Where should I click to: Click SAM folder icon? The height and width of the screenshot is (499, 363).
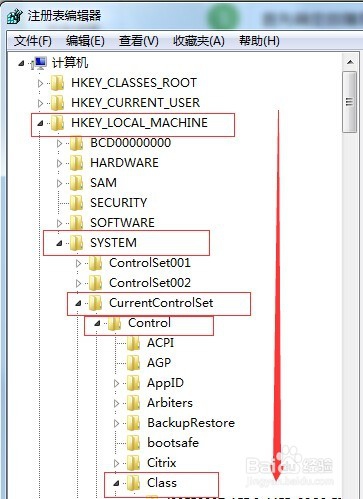click(77, 183)
